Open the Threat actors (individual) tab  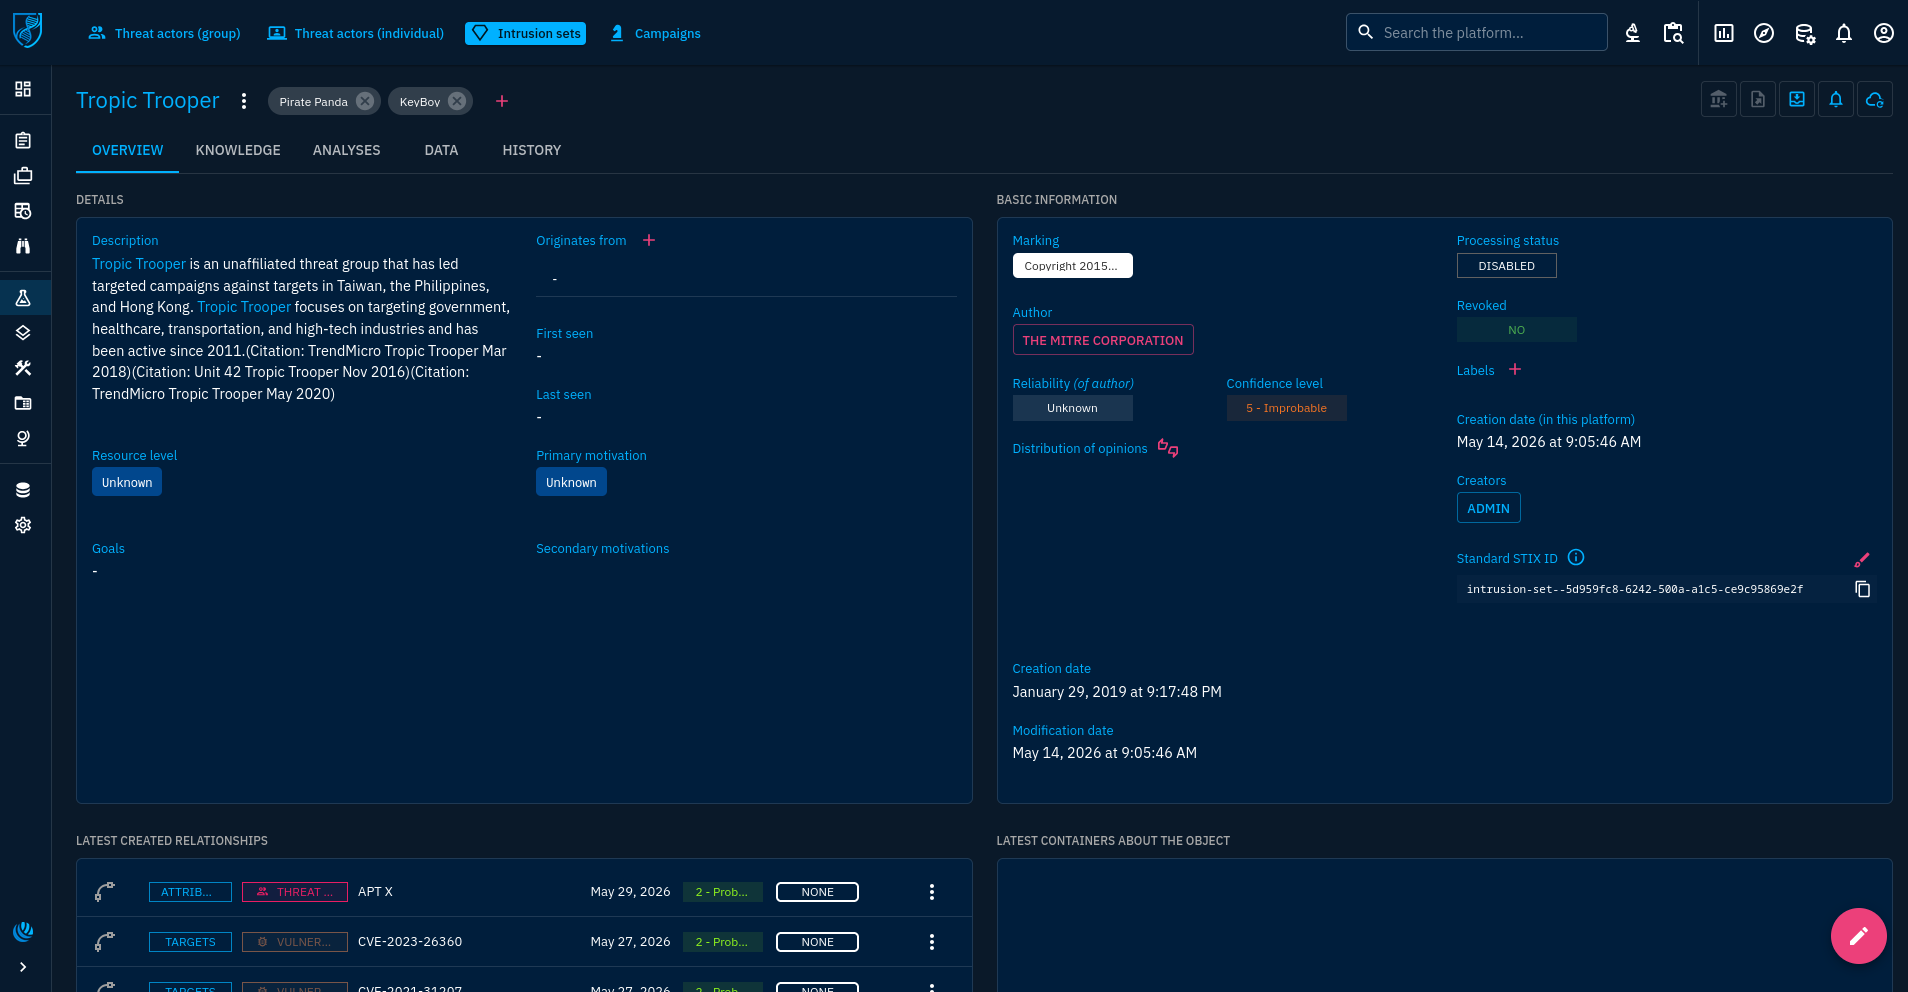(356, 33)
